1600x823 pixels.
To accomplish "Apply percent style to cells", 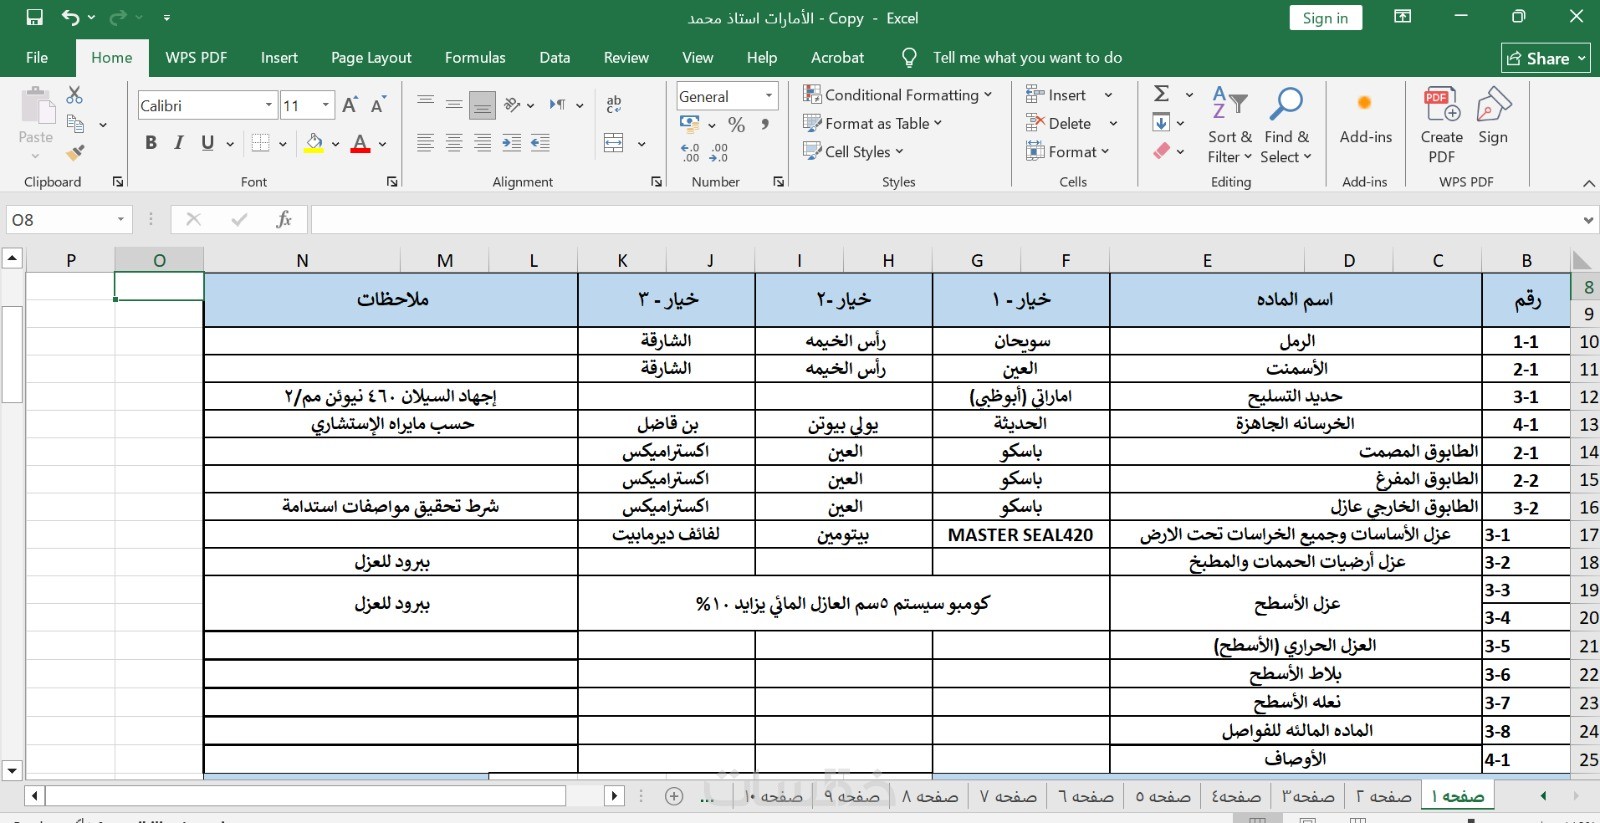I will tap(737, 125).
